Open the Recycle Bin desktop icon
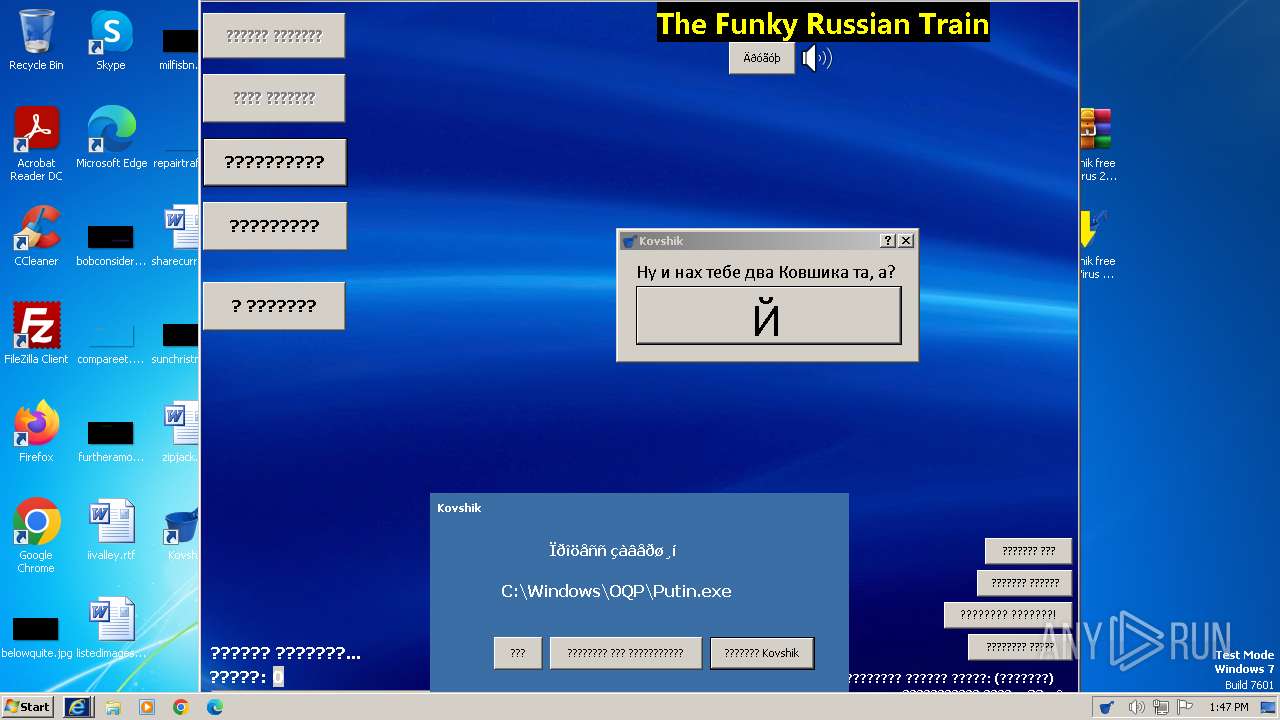The width and height of the screenshot is (1280, 720). coord(36,40)
